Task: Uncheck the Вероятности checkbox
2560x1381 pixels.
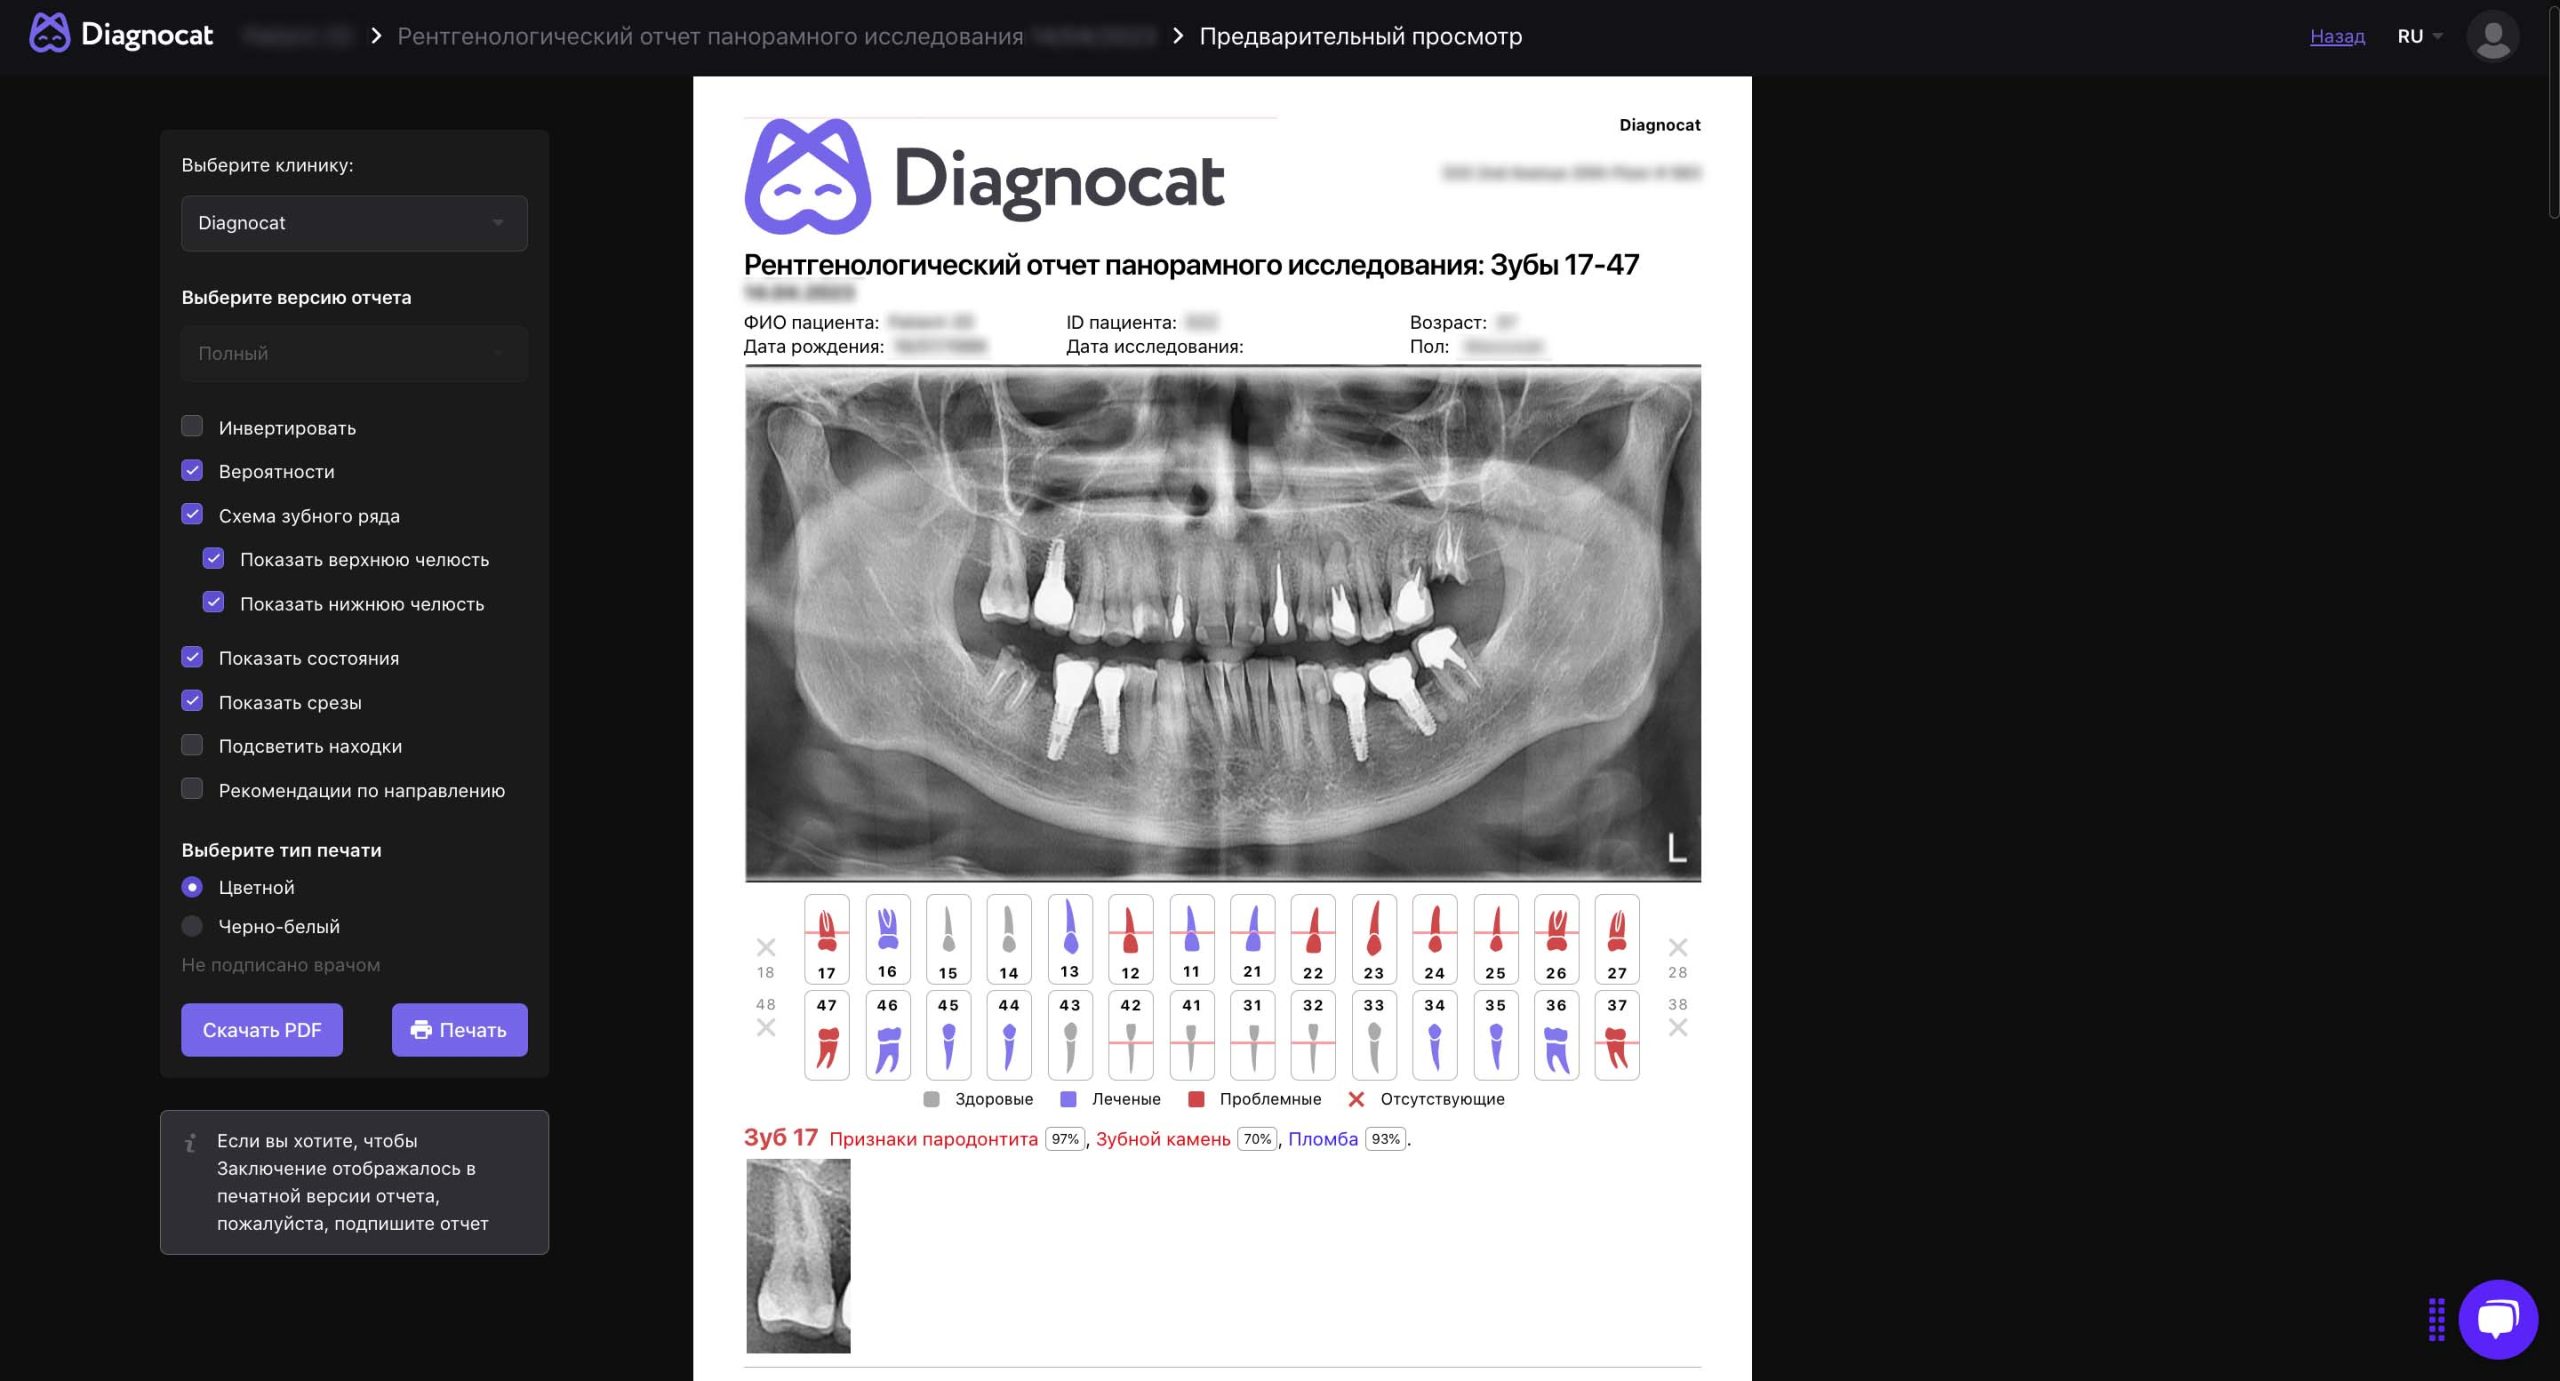Action: pos(192,471)
